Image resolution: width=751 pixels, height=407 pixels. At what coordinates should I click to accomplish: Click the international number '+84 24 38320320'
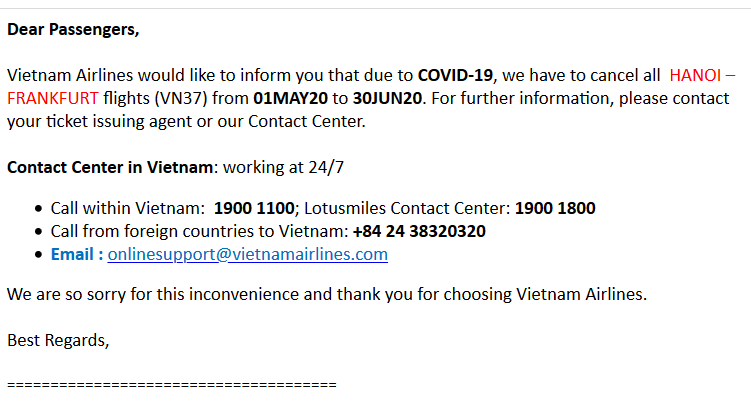(419, 231)
